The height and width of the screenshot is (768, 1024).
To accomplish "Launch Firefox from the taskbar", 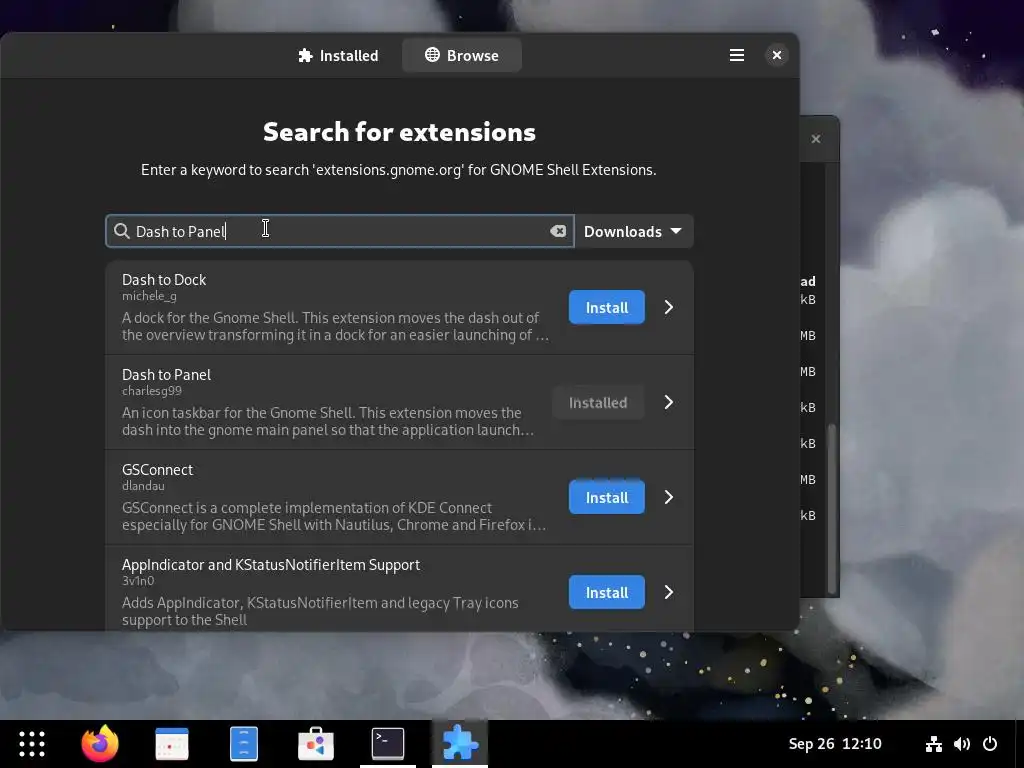I will click(100, 744).
